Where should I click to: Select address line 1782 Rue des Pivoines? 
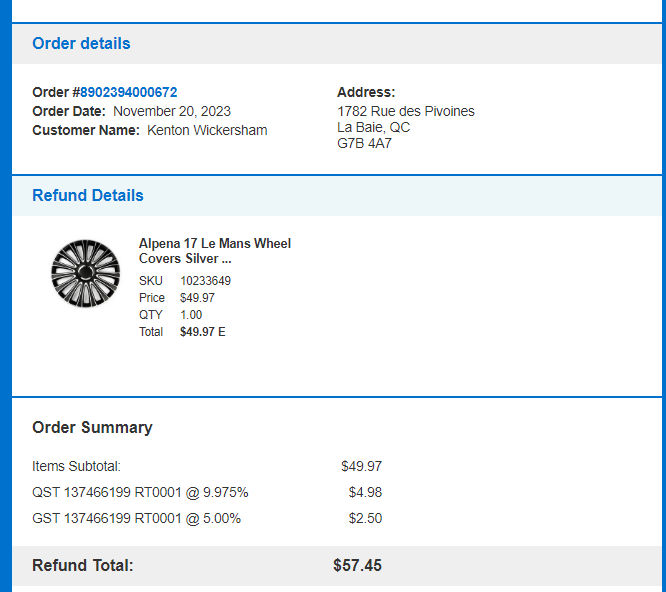(x=406, y=111)
